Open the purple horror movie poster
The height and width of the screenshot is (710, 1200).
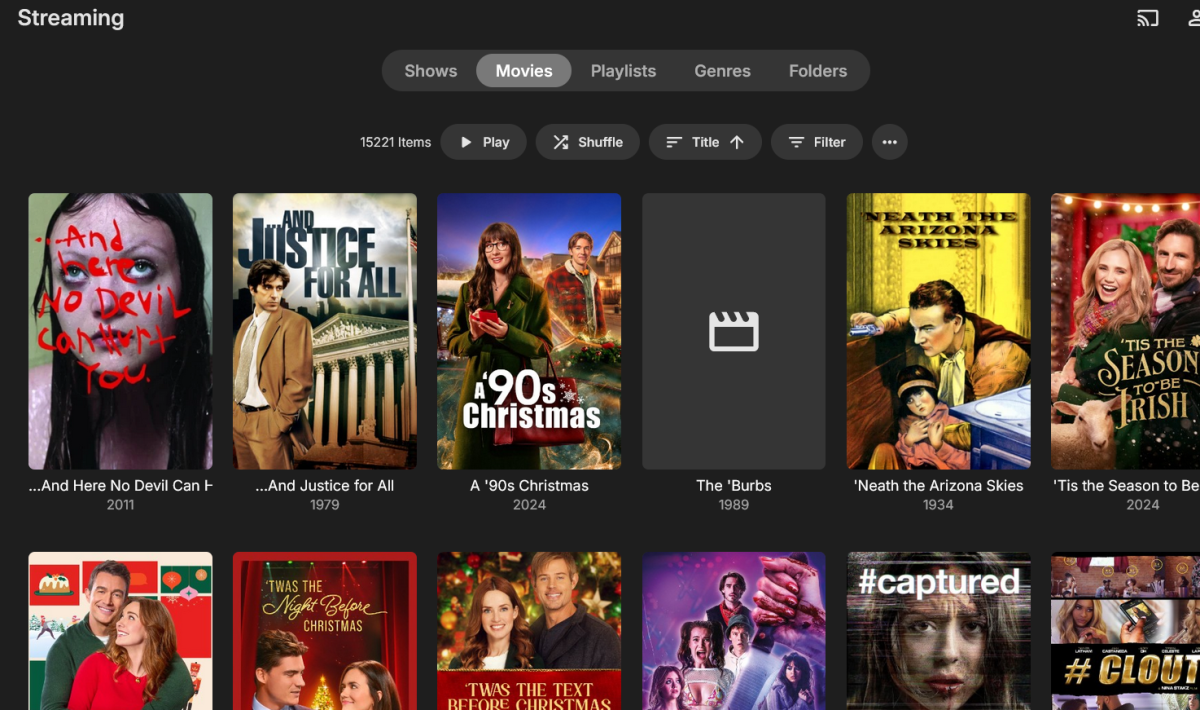(x=734, y=631)
